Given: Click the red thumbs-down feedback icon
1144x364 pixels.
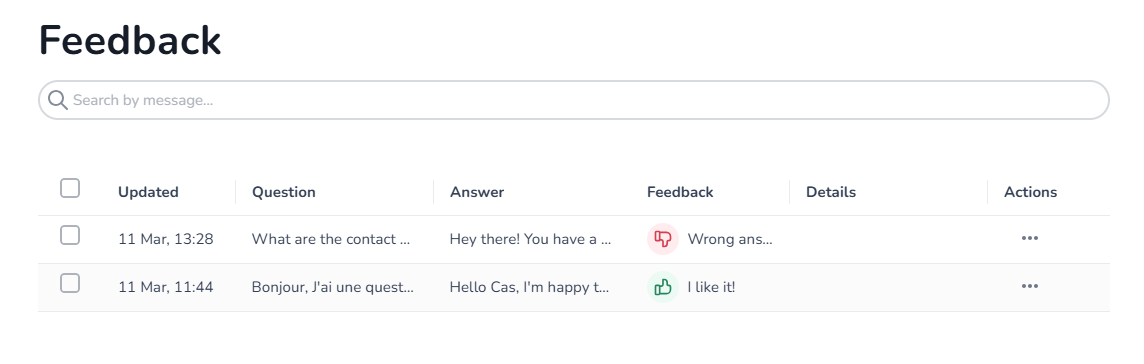Looking at the screenshot, I should pos(662,239).
